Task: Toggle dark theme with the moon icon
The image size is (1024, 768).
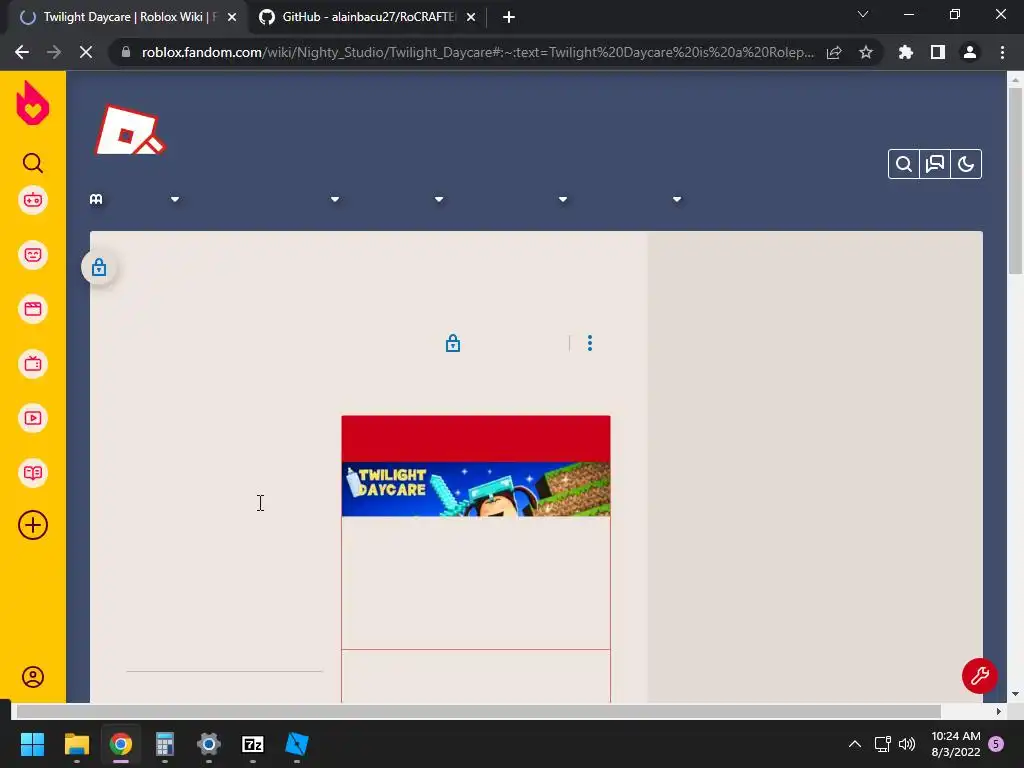Action: (x=966, y=164)
